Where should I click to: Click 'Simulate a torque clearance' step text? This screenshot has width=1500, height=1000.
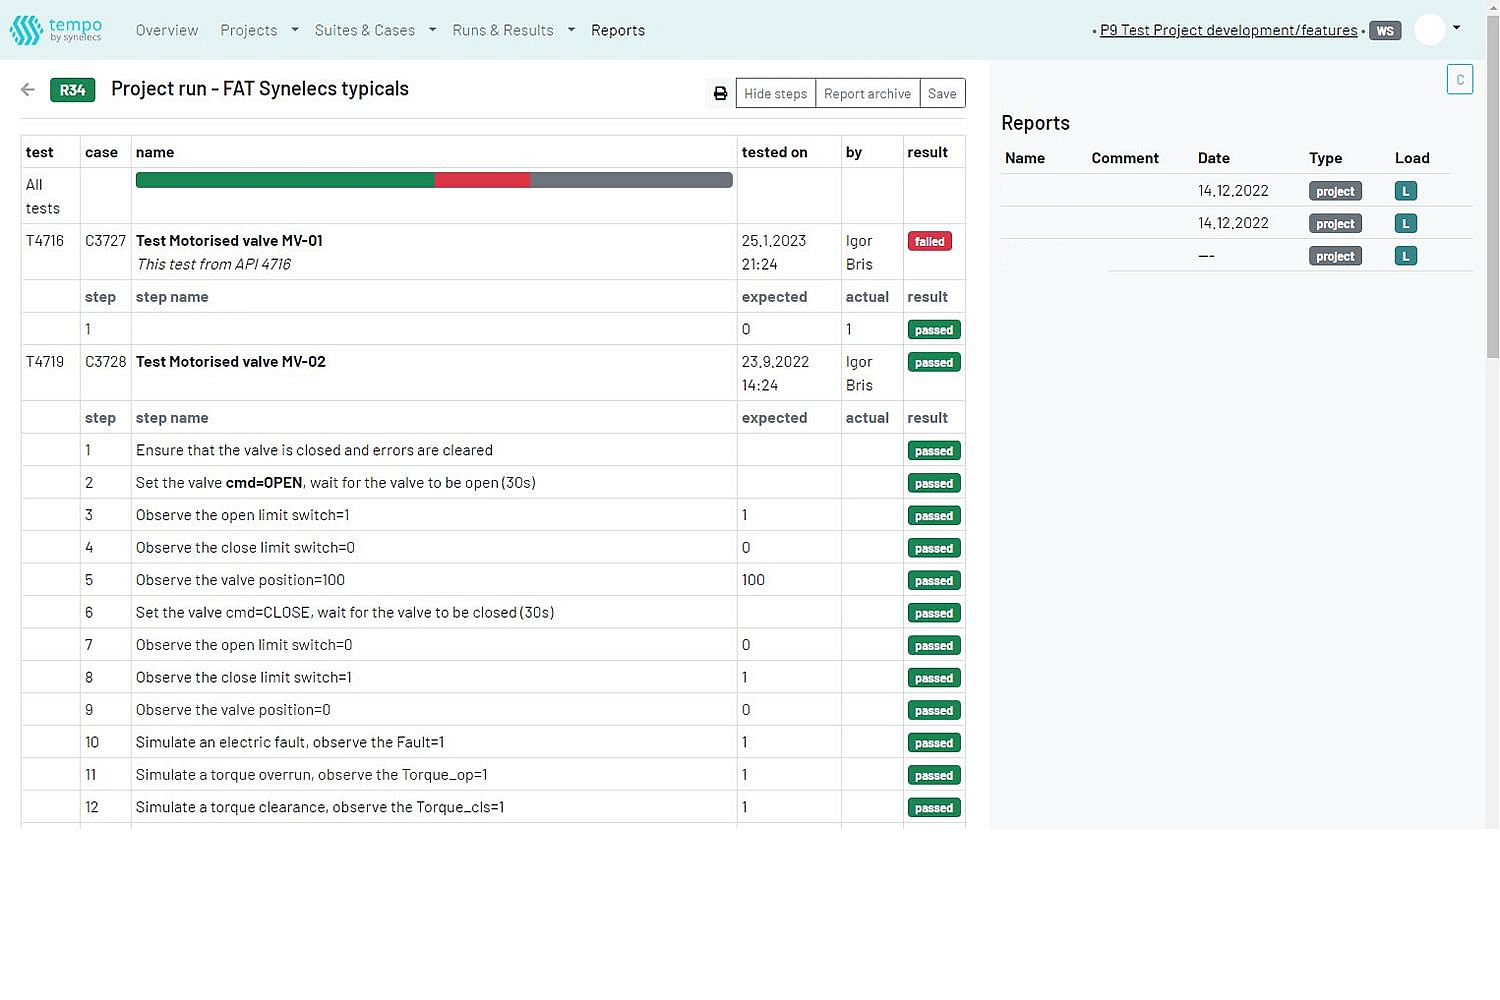click(320, 808)
